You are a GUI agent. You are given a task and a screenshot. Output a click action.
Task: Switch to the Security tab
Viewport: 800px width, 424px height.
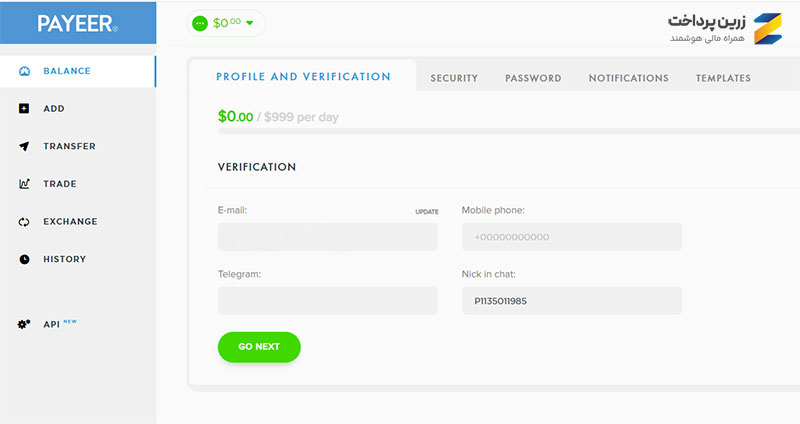coord(454,78)
